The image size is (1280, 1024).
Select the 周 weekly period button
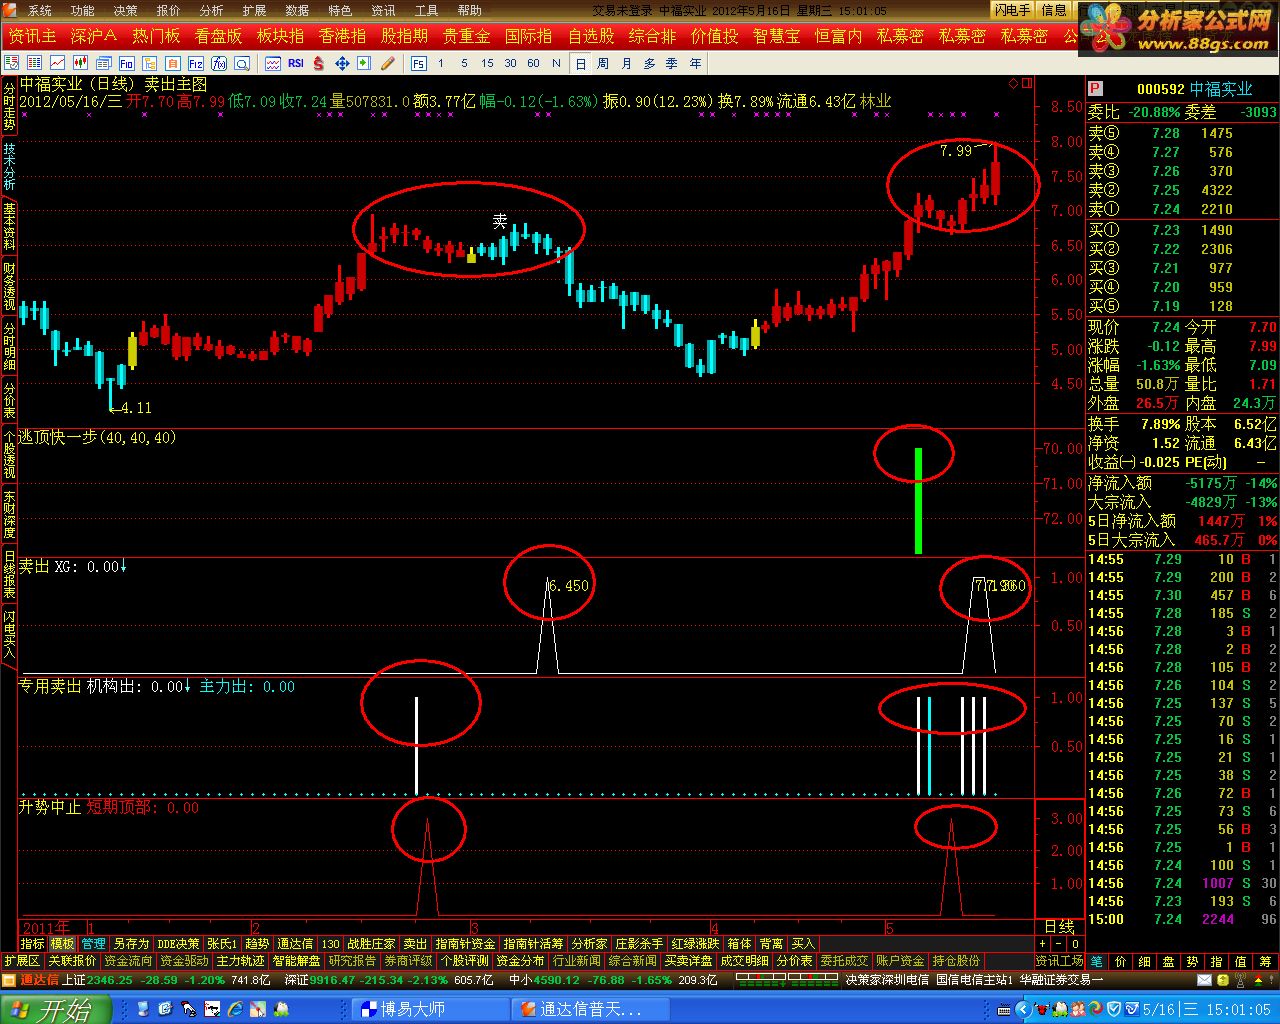603,63
